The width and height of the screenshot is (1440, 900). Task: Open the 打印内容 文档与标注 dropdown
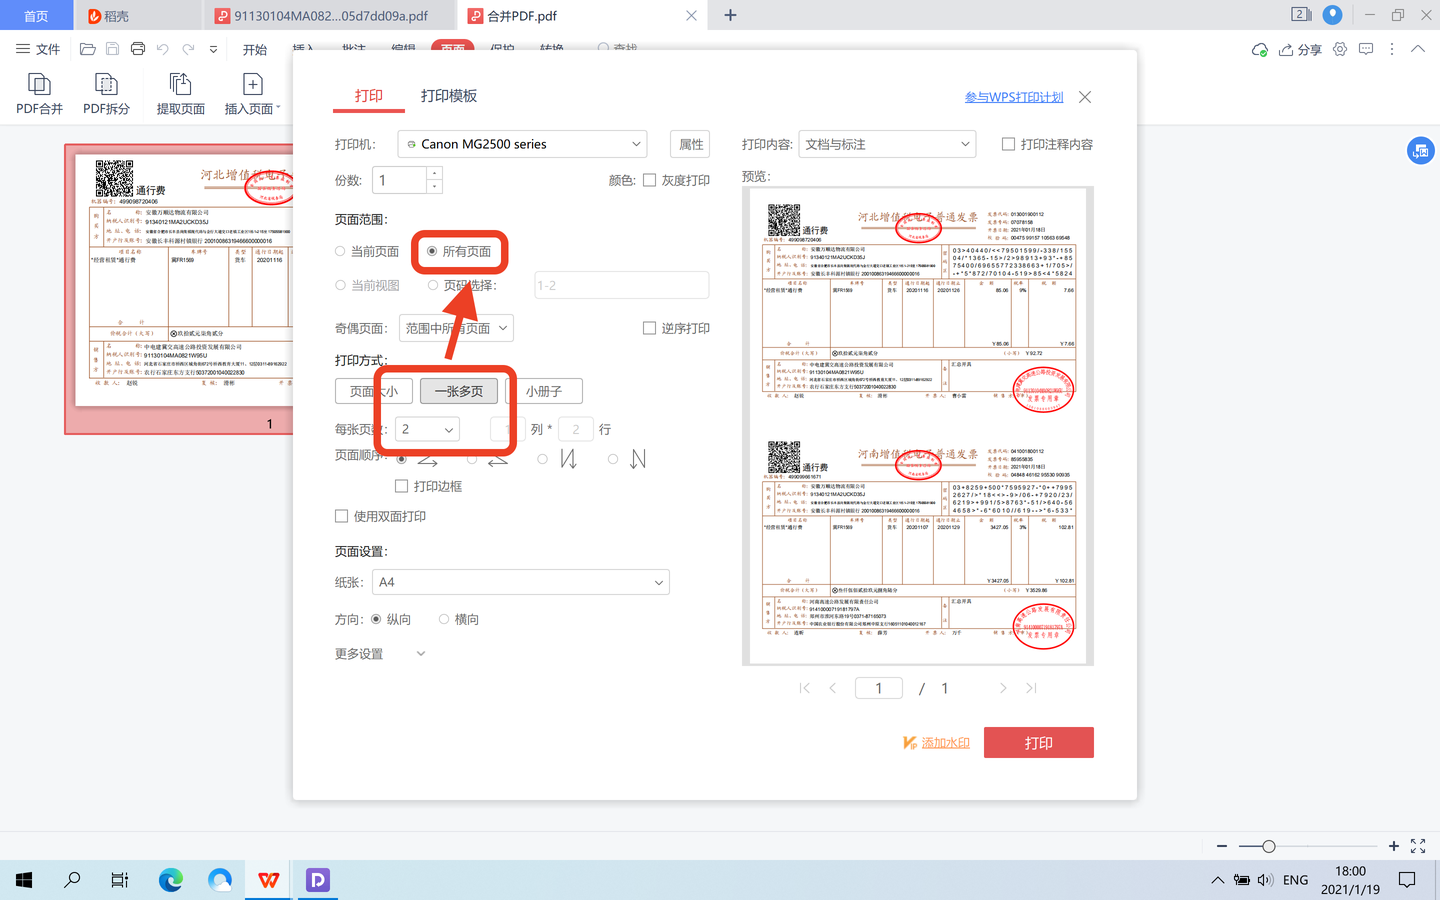887,144
